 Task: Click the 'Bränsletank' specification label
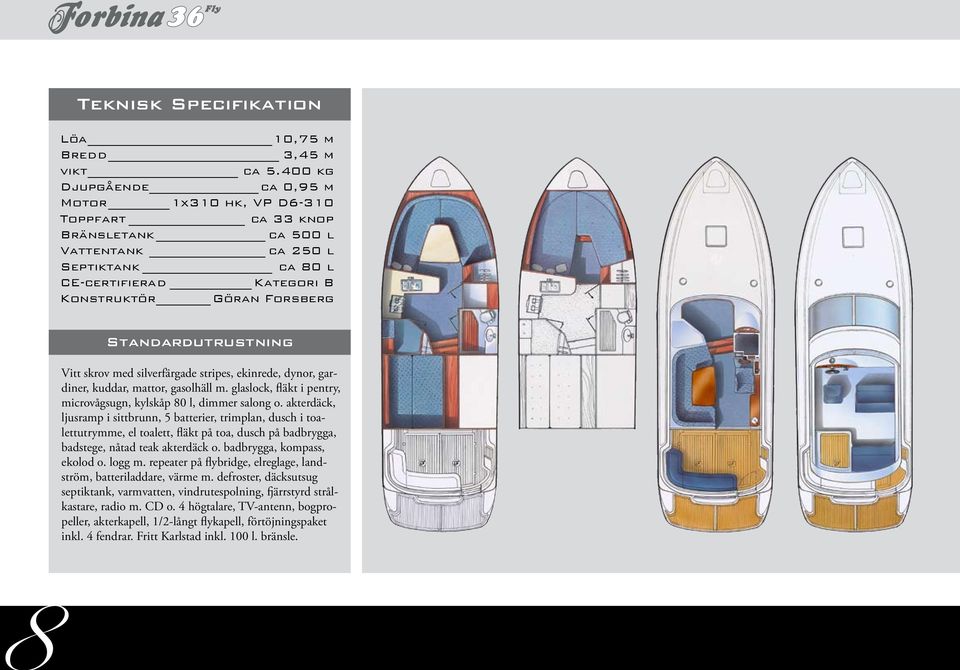tap(108, 235)
